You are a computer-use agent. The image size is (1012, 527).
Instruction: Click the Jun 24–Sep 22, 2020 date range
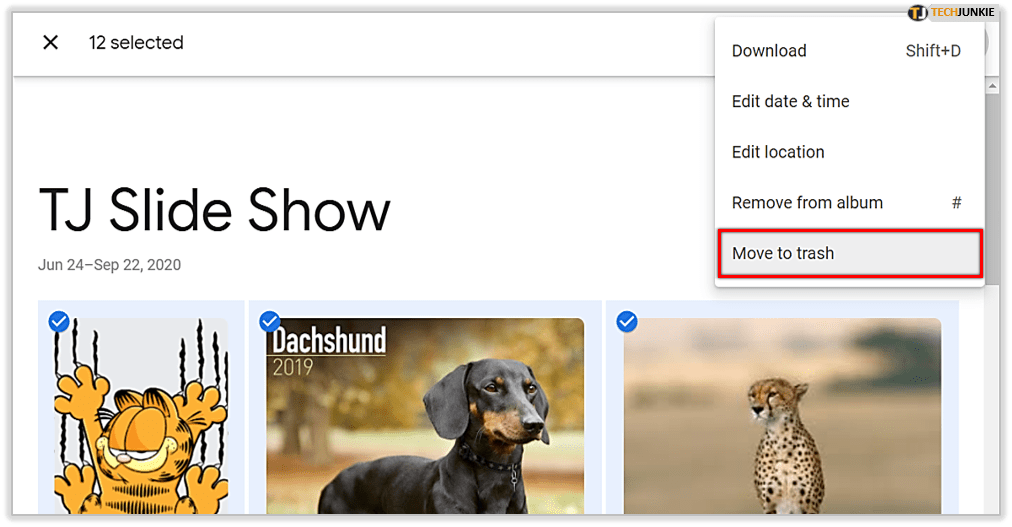pyautogui.click(x=109, y=265)
